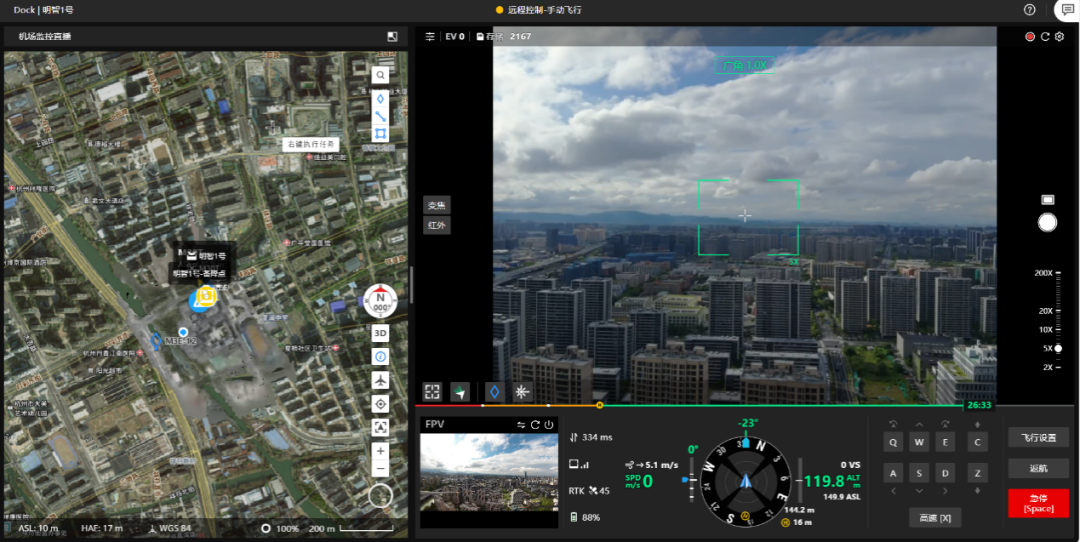
Task: Select the map polygon area tool
Action: point(380,134)
